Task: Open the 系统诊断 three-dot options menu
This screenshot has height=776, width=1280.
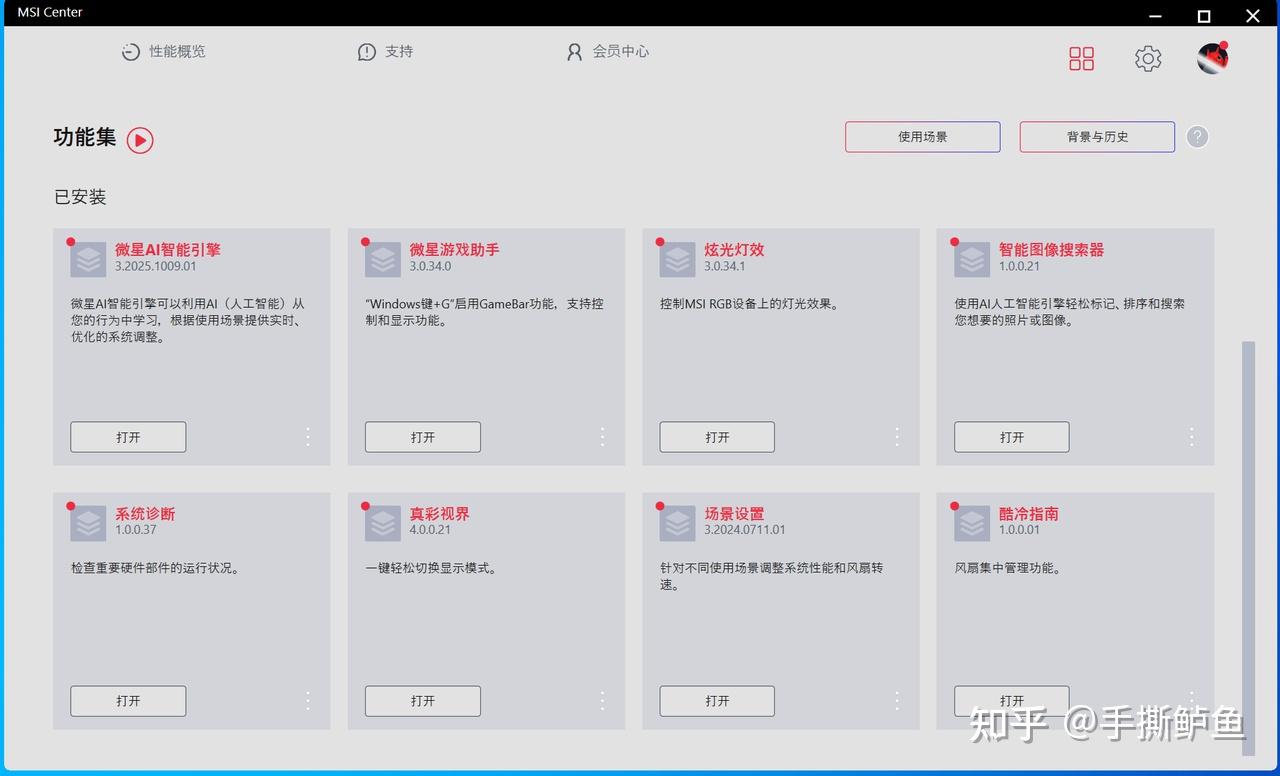Action: pyautogui.click(x=308, y=701)
